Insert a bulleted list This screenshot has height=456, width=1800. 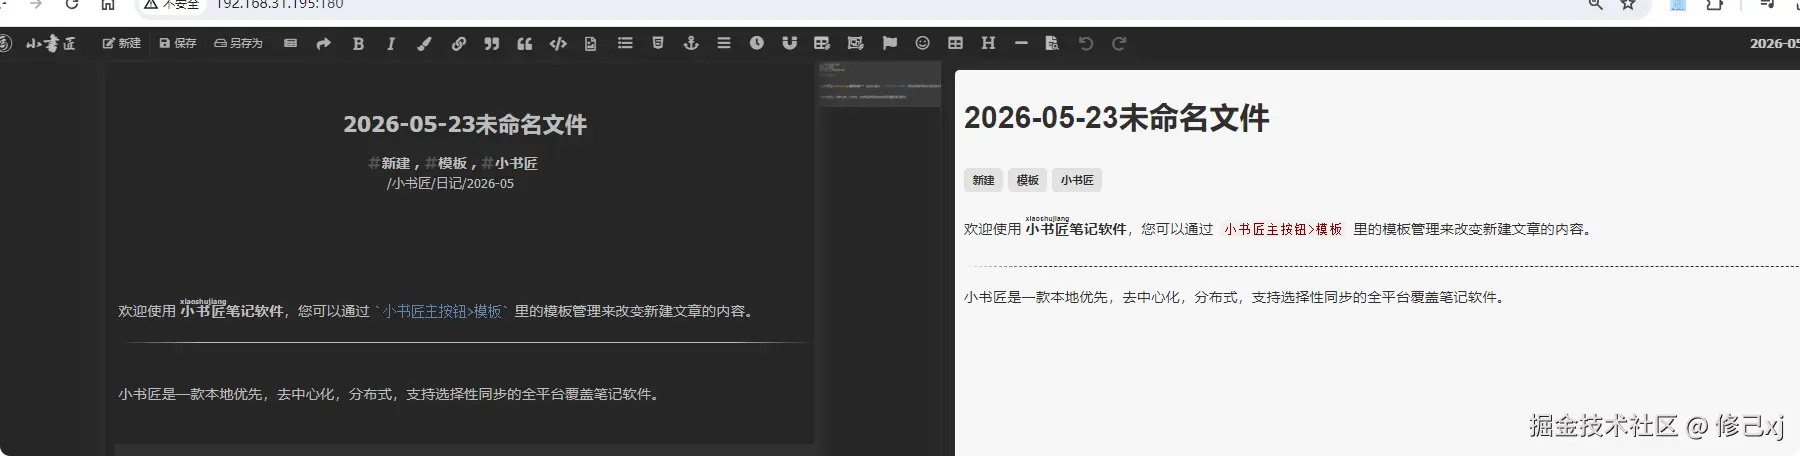click(x=625, y=43)
